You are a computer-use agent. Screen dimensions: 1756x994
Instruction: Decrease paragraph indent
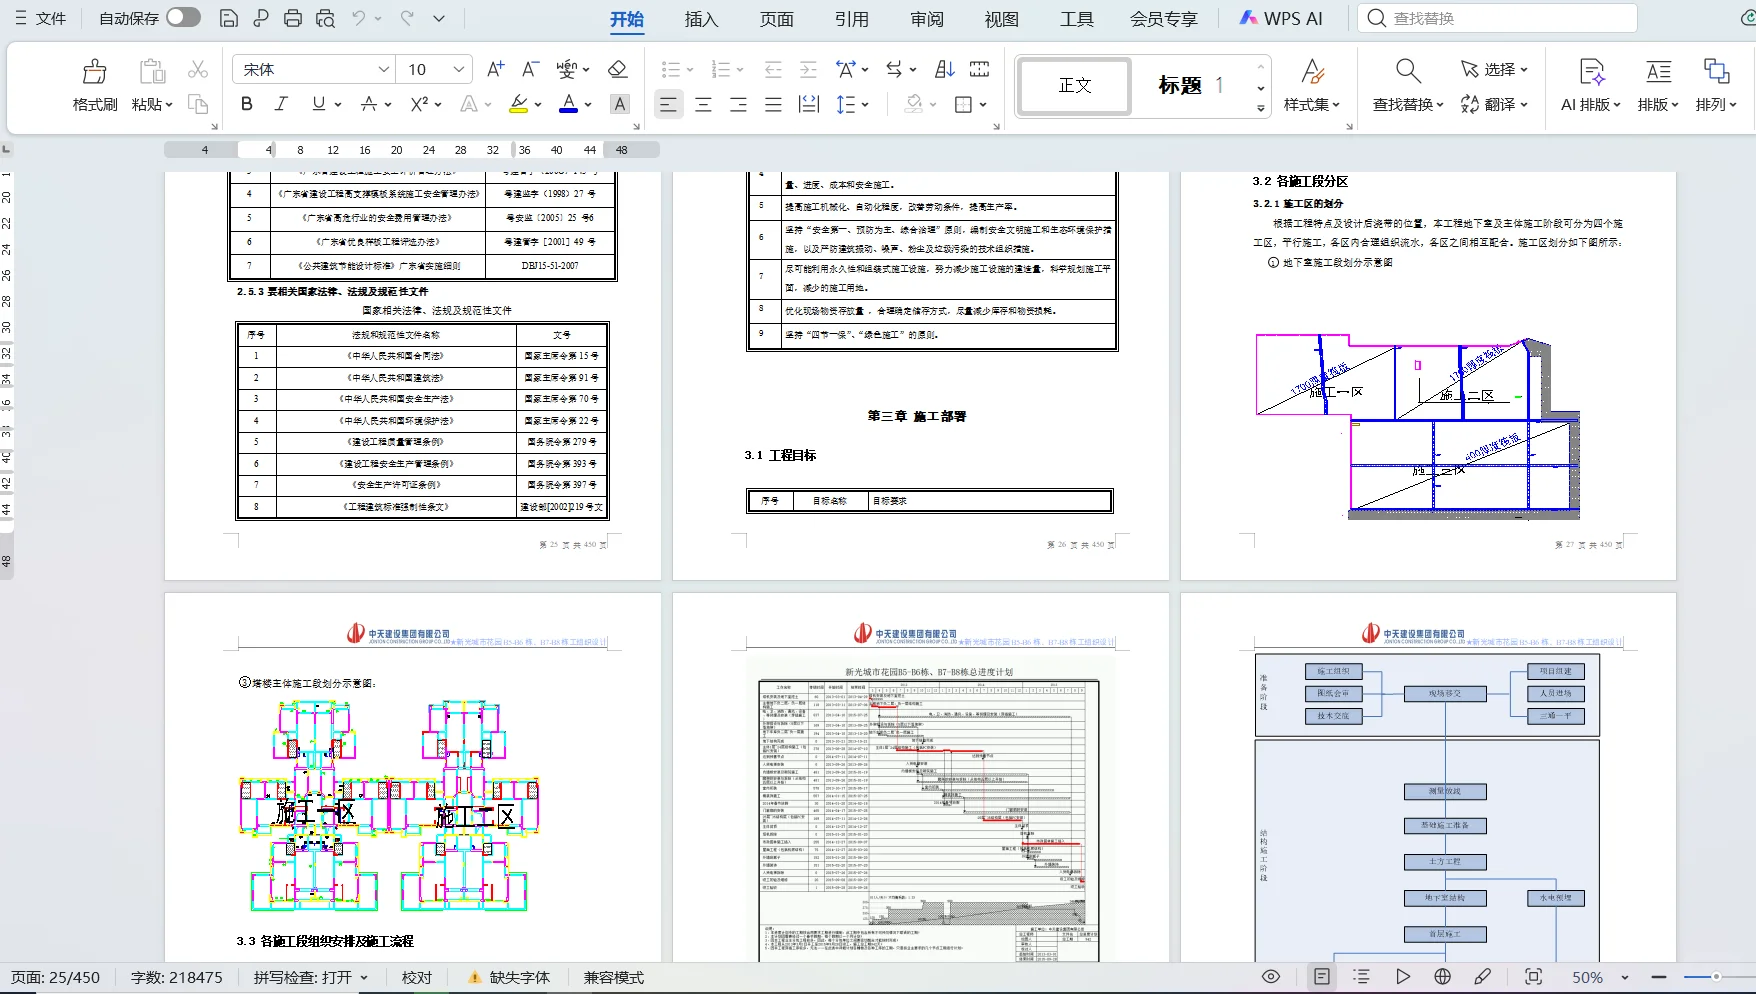[773, 69]
